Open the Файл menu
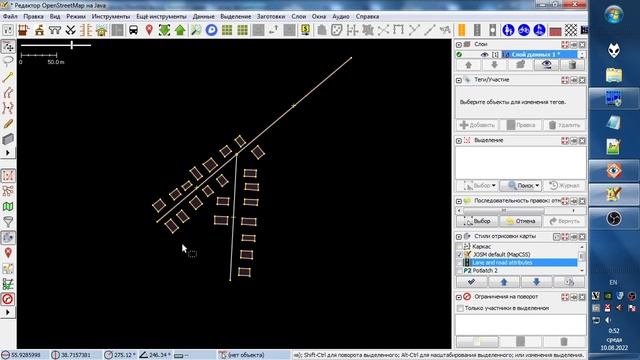This screenshot has height=360, width=640. pos(10,16)
